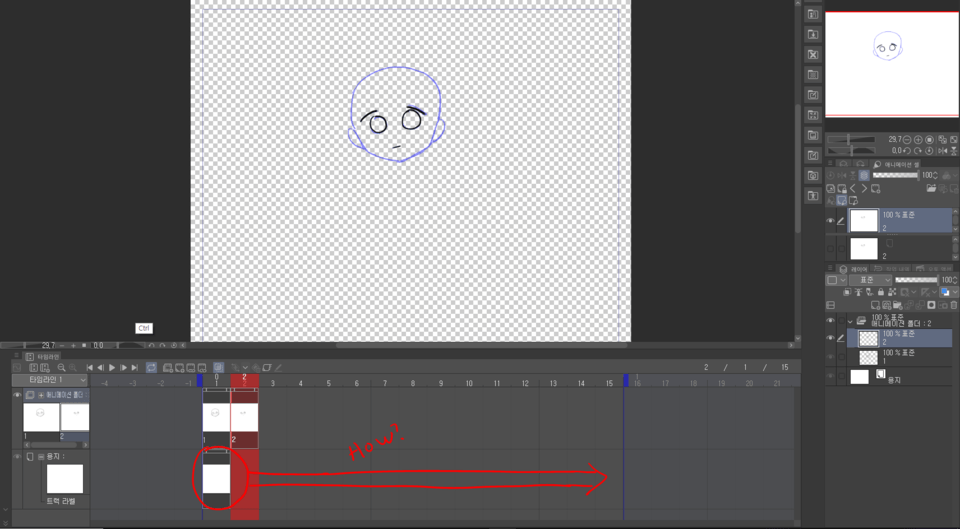The image size is (960, 529).
Task: Expand the animation folder track with plus button
Action: click(x=40, y=395)
